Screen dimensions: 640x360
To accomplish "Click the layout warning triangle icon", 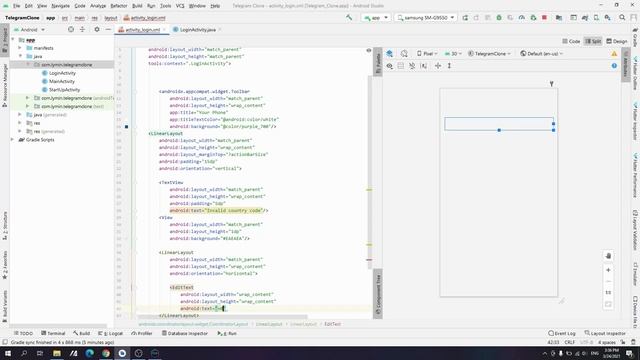I will [x=614, y=53].
